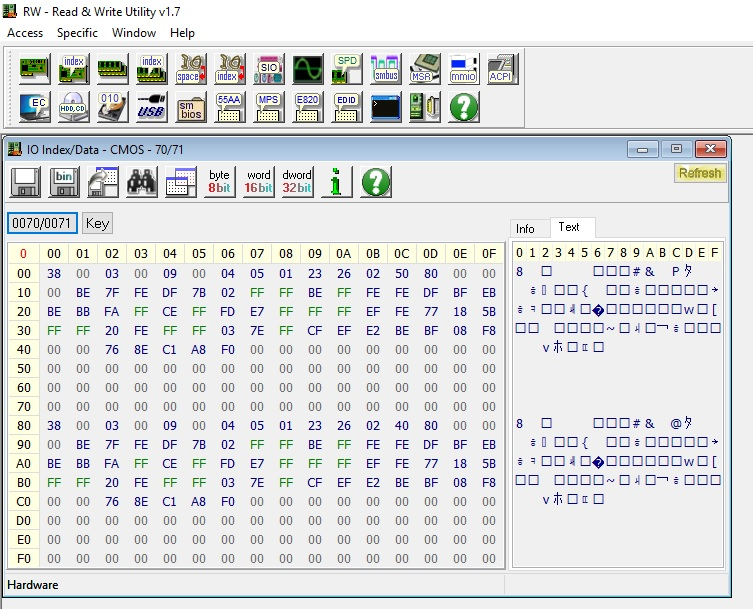
Task: Switch view to byte 8bit mode
Action: point(219,182)
